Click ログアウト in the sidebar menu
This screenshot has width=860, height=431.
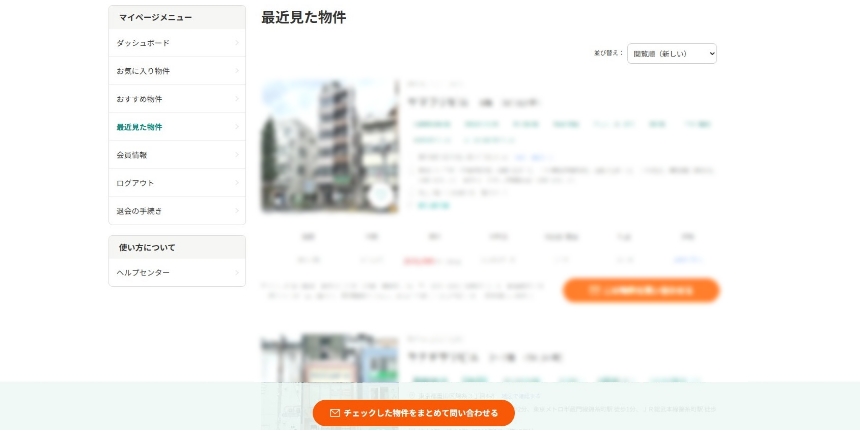pyautogui.click(x=177, y=183)
